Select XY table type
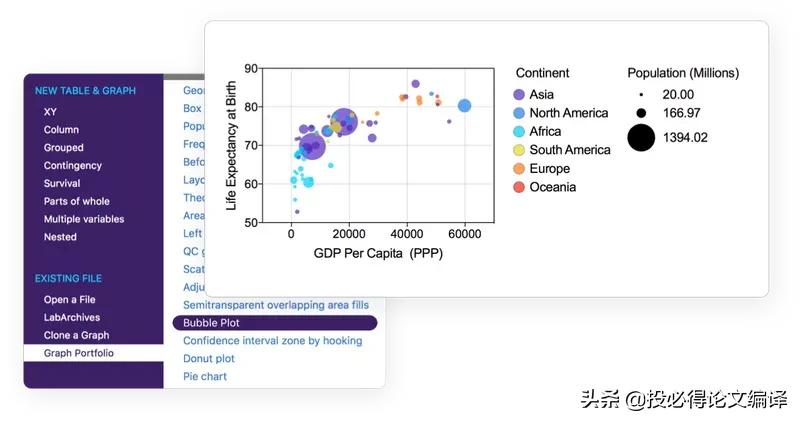The width and height of the screenshot is (800, 422). 50,112
